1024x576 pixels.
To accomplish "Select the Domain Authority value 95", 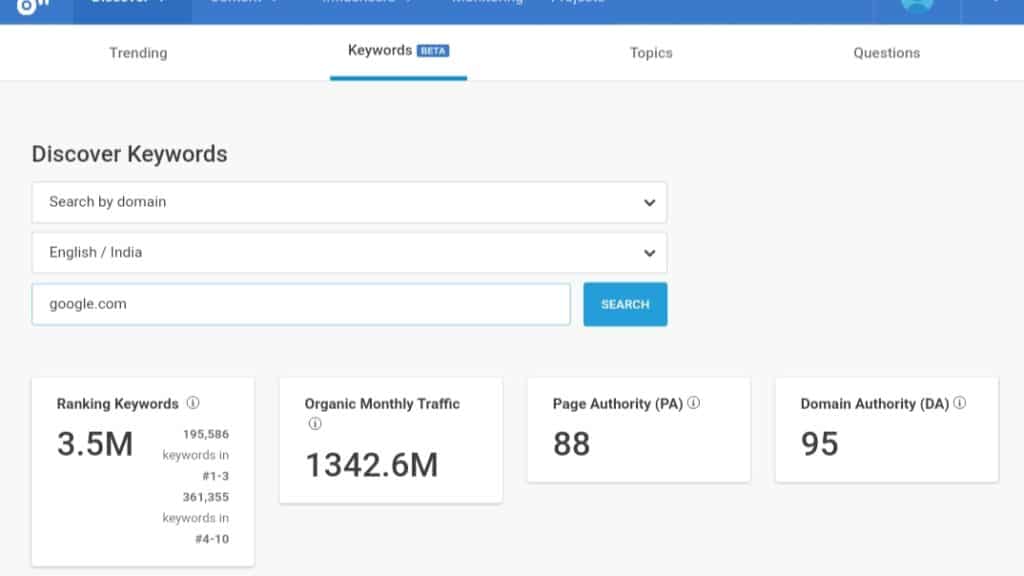I will tap(820, 444).
